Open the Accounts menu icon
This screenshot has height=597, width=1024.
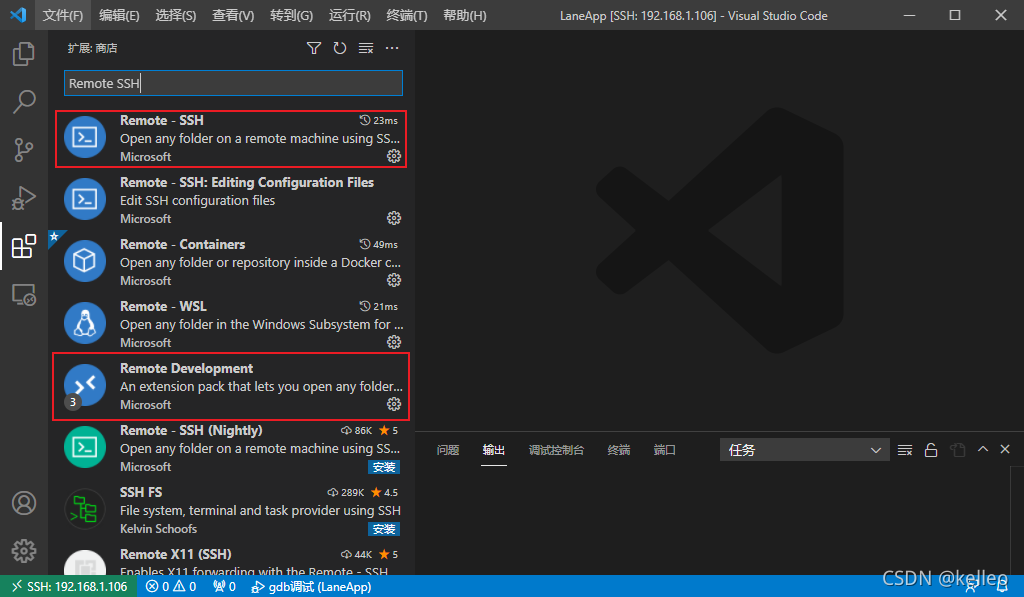[24, 503]
